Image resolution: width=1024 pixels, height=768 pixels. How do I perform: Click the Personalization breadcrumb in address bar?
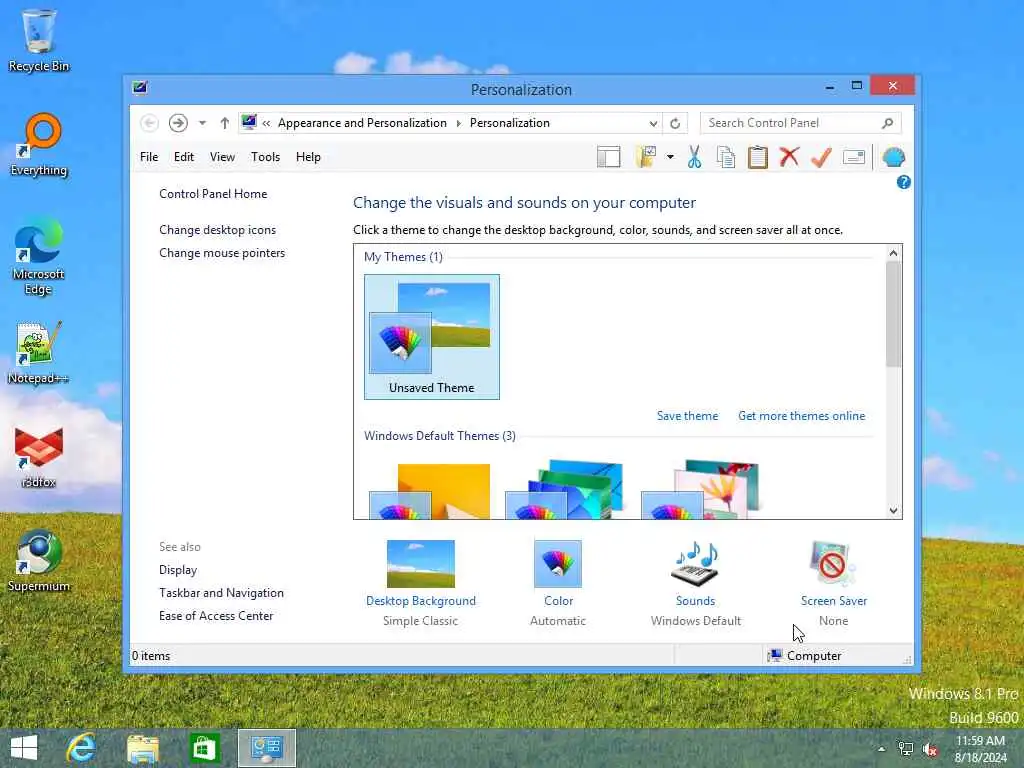pos(510,123)
